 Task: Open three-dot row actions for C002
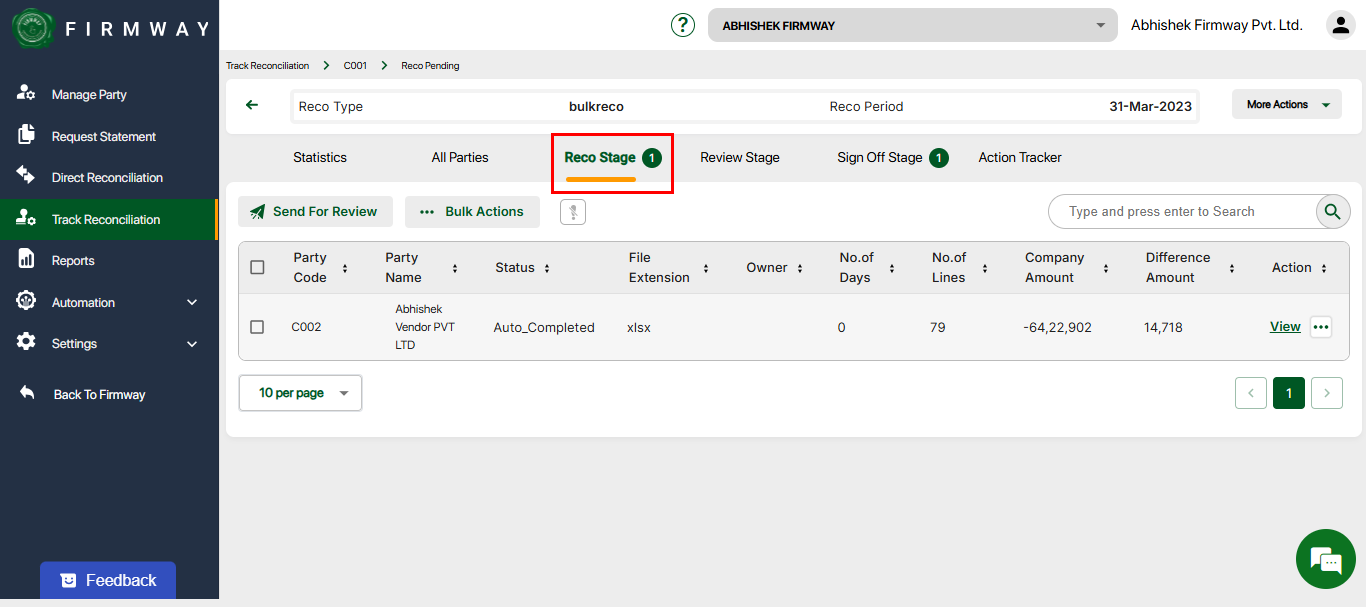[x=1321, y=327]
